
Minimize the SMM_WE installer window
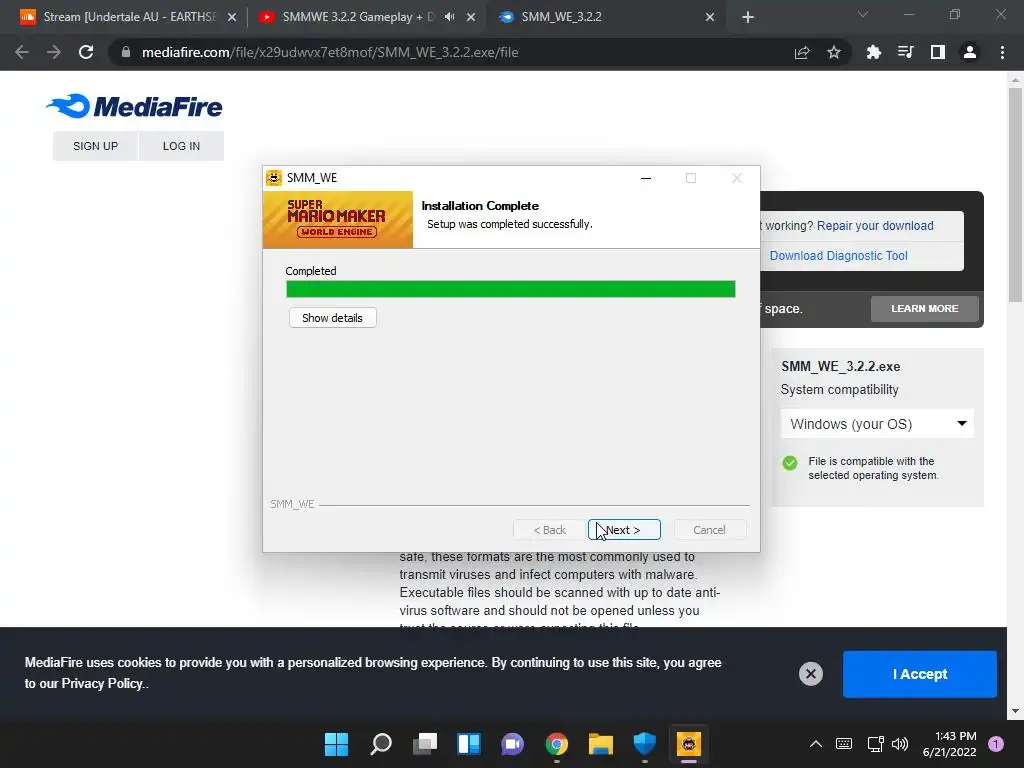click(646, 178)
